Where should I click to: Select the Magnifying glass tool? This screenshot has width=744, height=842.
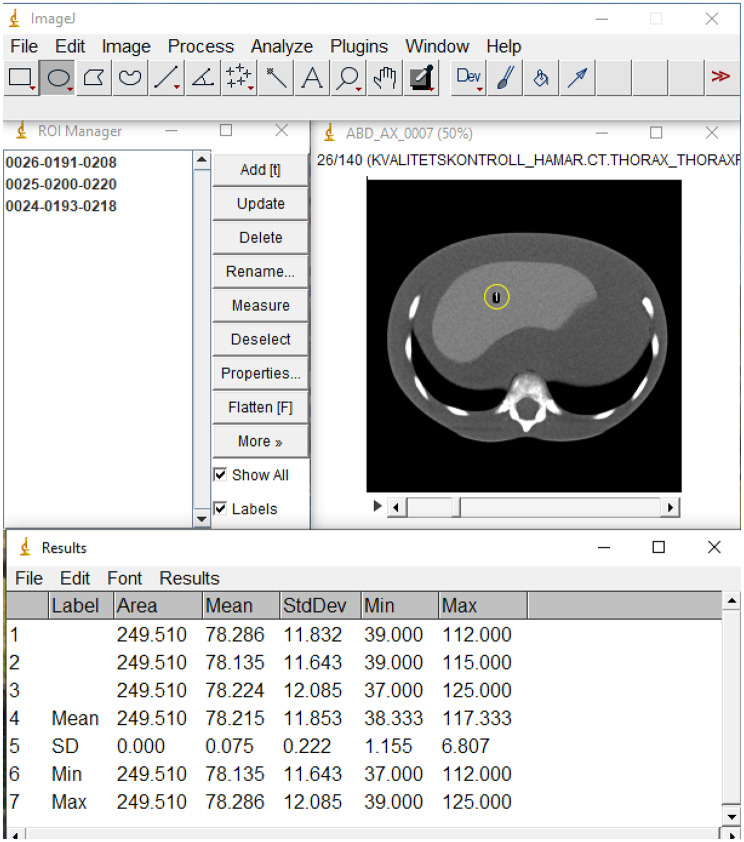(x=348, y=78)
